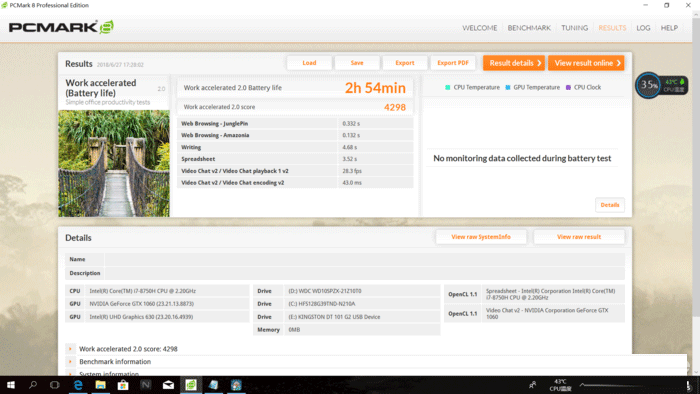
Task: Open Result details
Action: [514, 63]
